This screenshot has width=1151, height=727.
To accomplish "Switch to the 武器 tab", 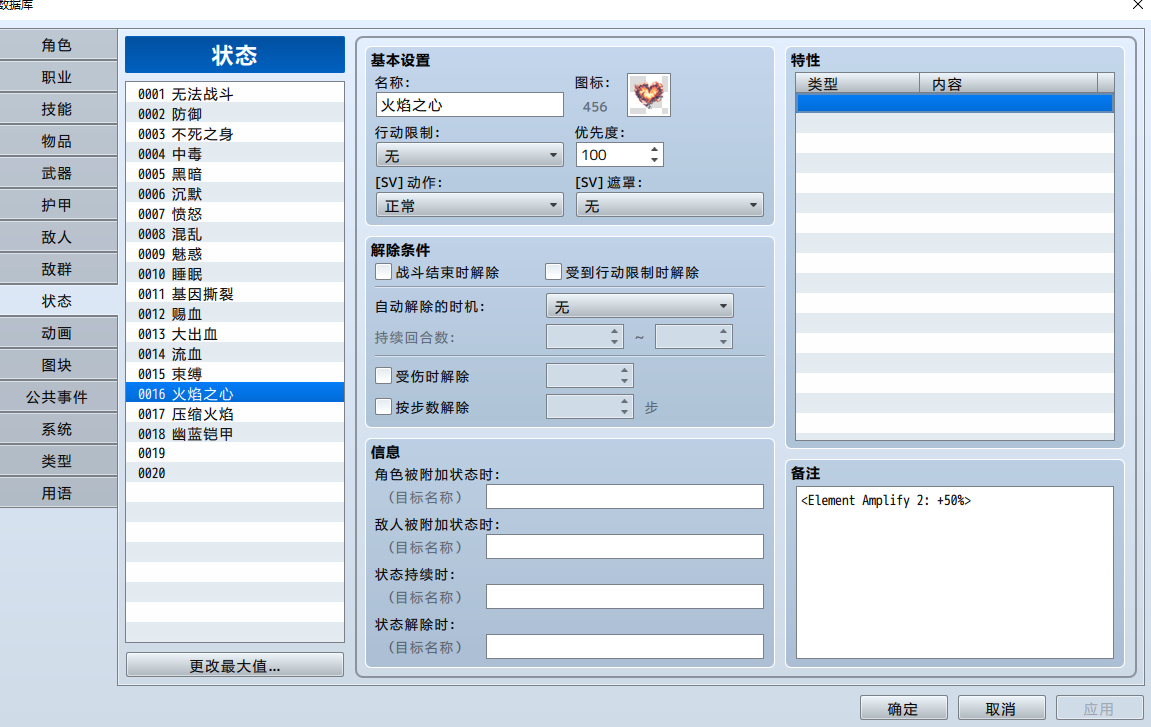I will (x=57, y=173).
